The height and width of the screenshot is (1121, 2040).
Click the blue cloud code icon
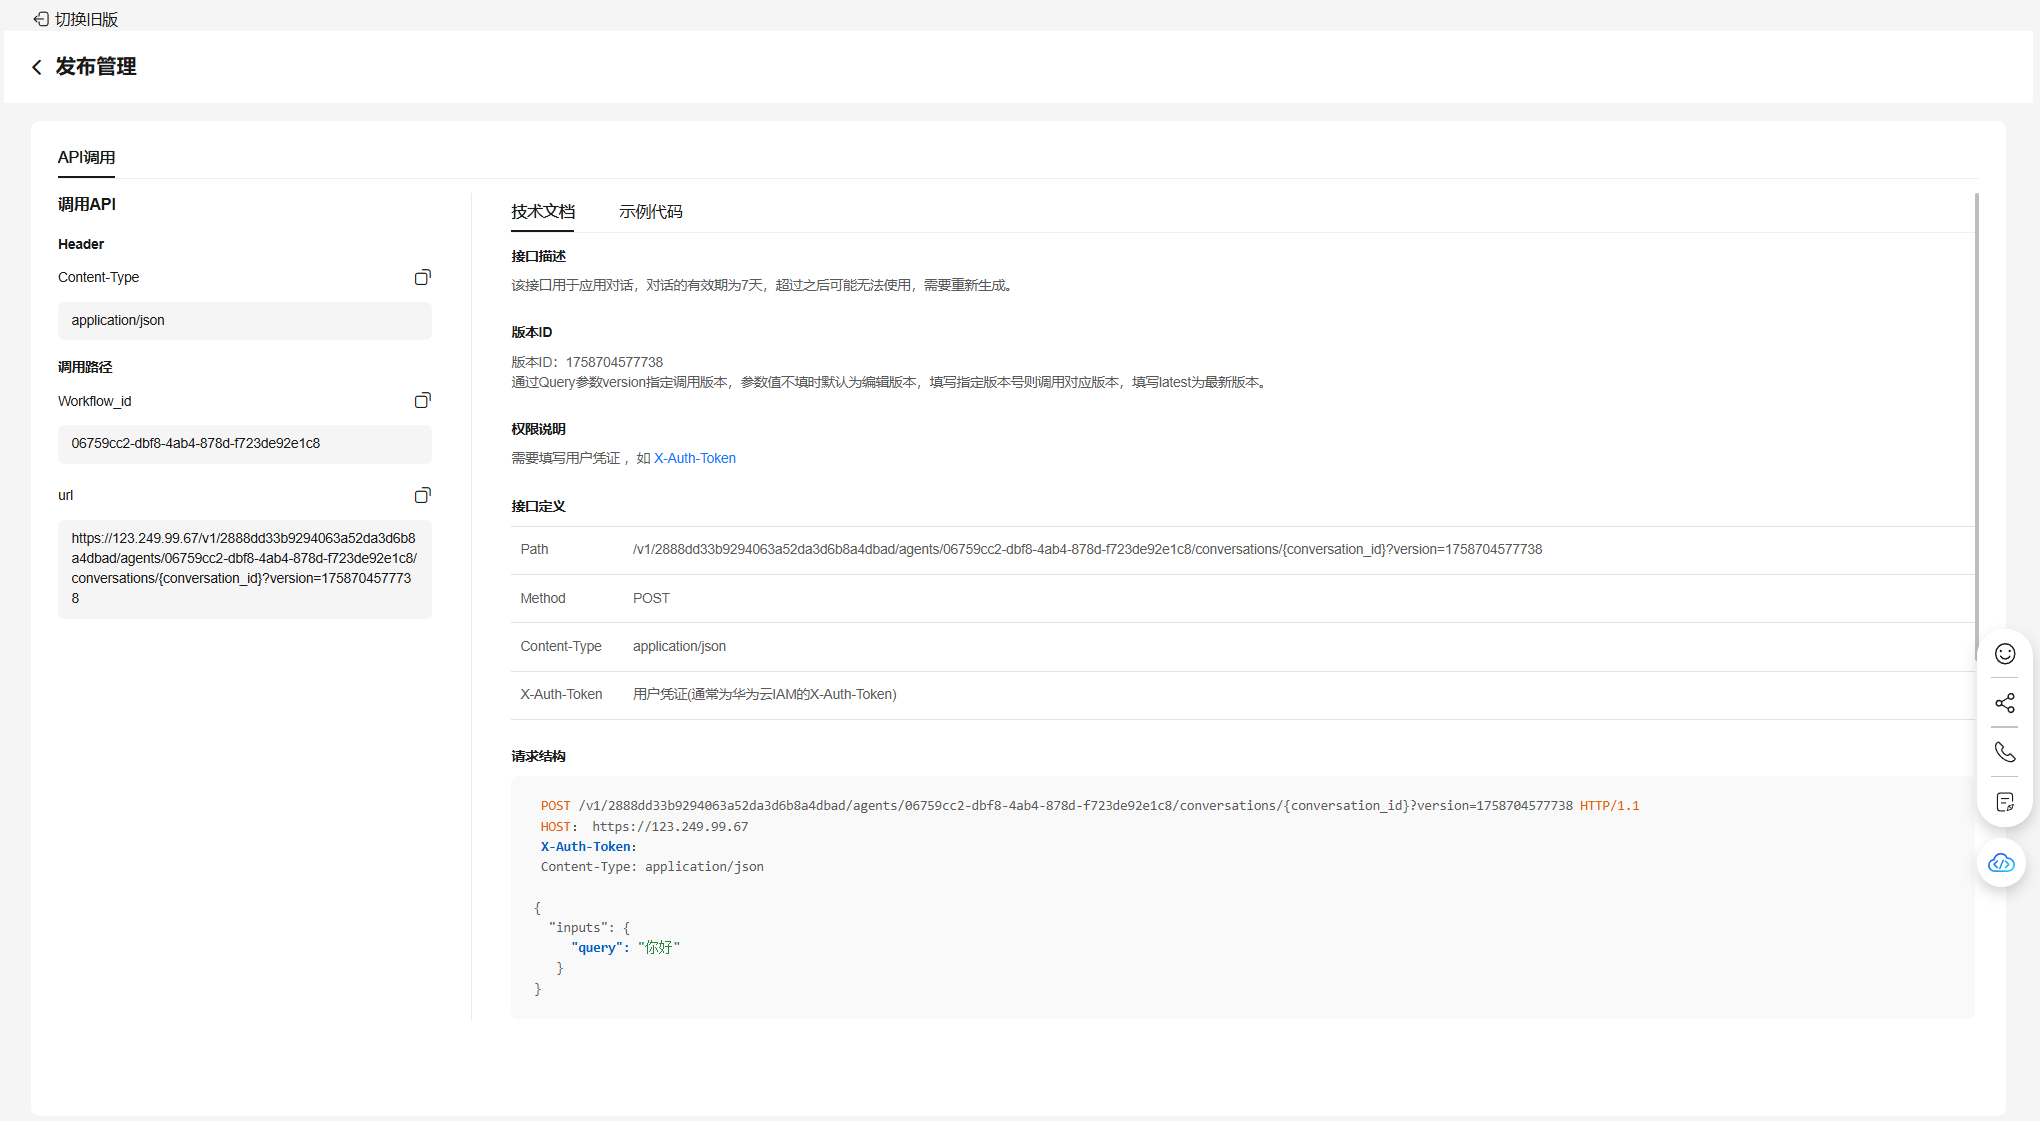[x=2001, y=863]
